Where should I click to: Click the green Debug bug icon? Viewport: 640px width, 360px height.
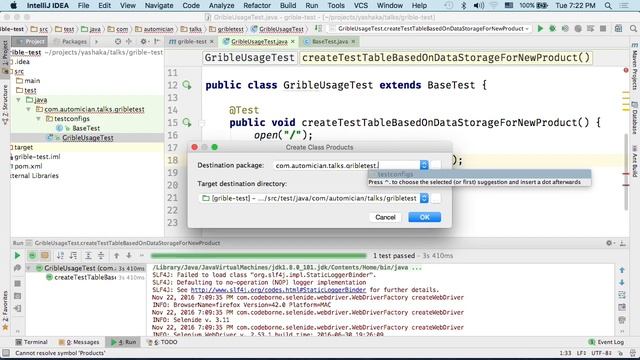553,29
